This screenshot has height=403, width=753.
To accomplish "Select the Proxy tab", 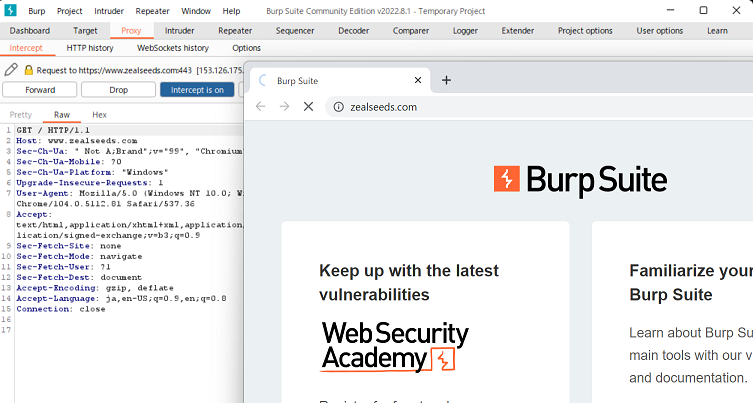I will click(x=131, y=31).
